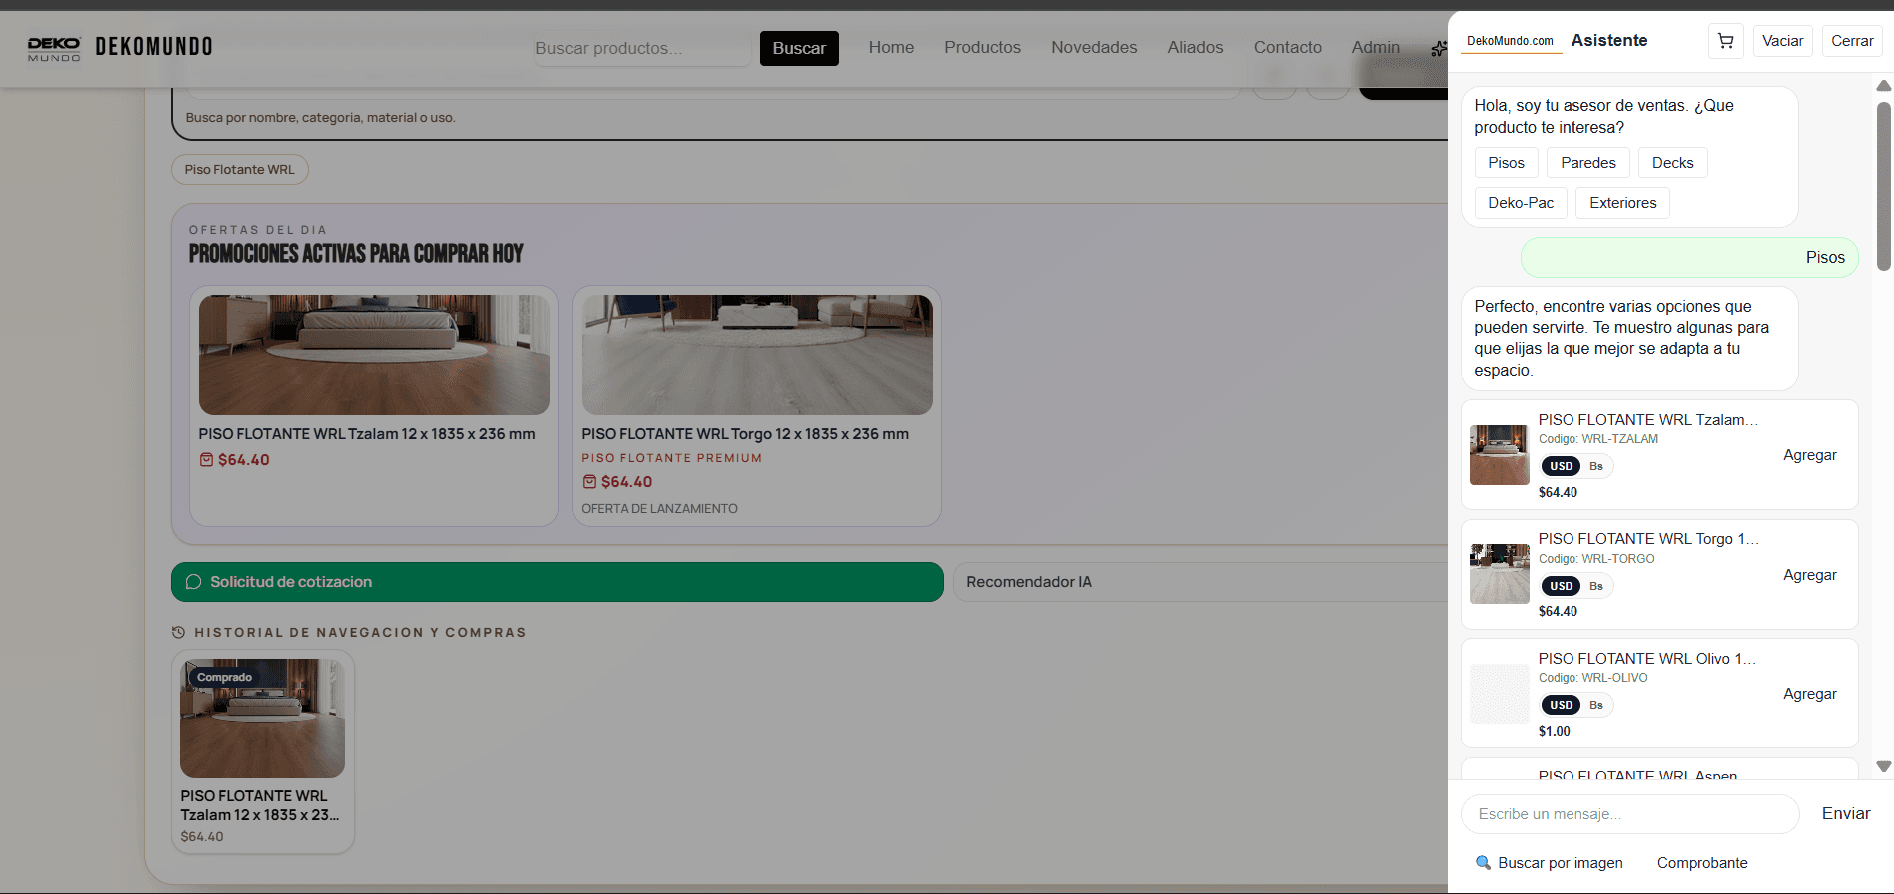Viewport: 1894px width, 894px height.
Task: Click the DEKOMUNDO brand name text
Action: 154,47
